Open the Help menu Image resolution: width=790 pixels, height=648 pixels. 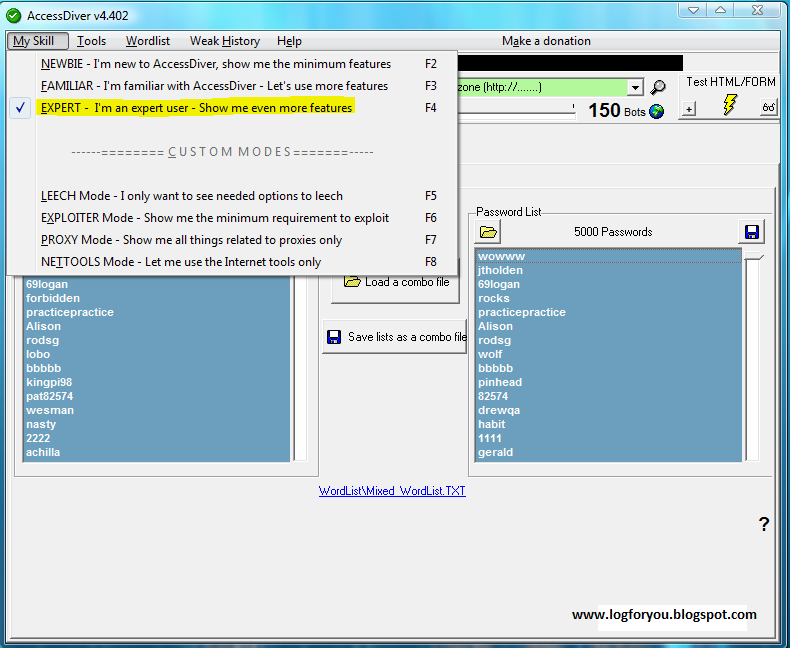pos(289,41)
